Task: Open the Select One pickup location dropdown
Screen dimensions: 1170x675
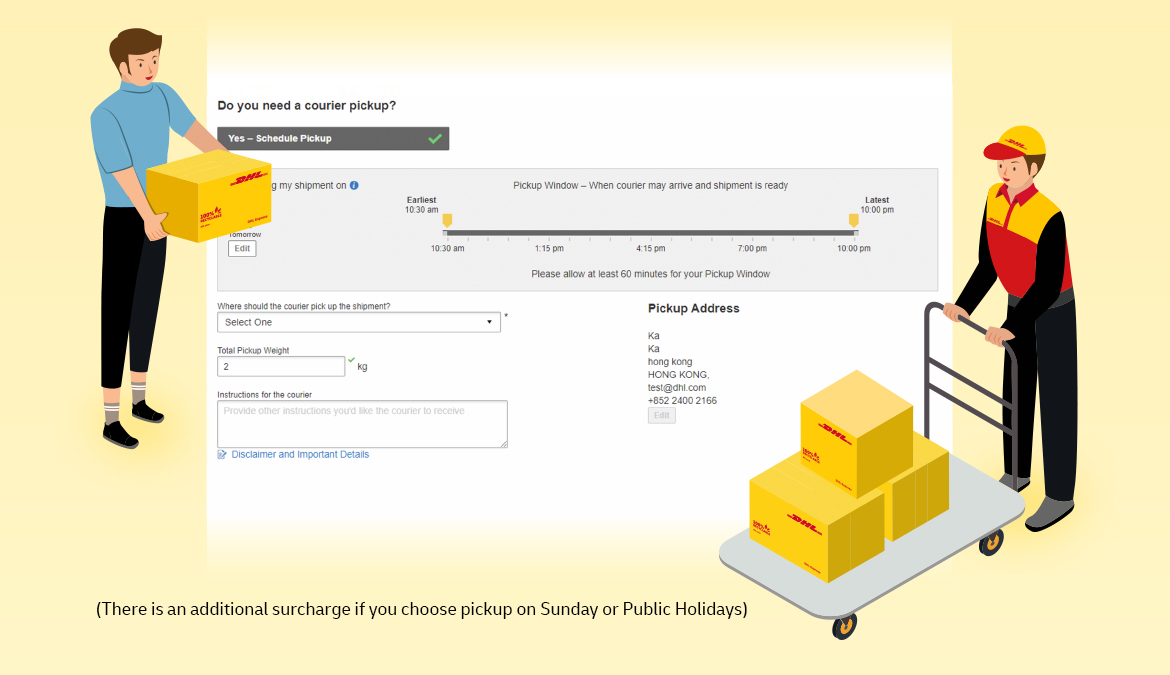Action: pyautogui.click(x=359, y=322)
